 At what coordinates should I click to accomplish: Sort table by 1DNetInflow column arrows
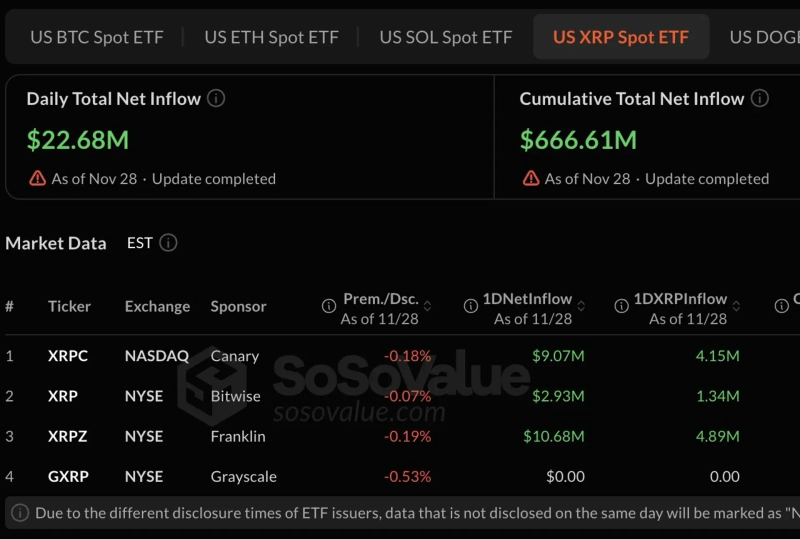(x=581, y=307)
